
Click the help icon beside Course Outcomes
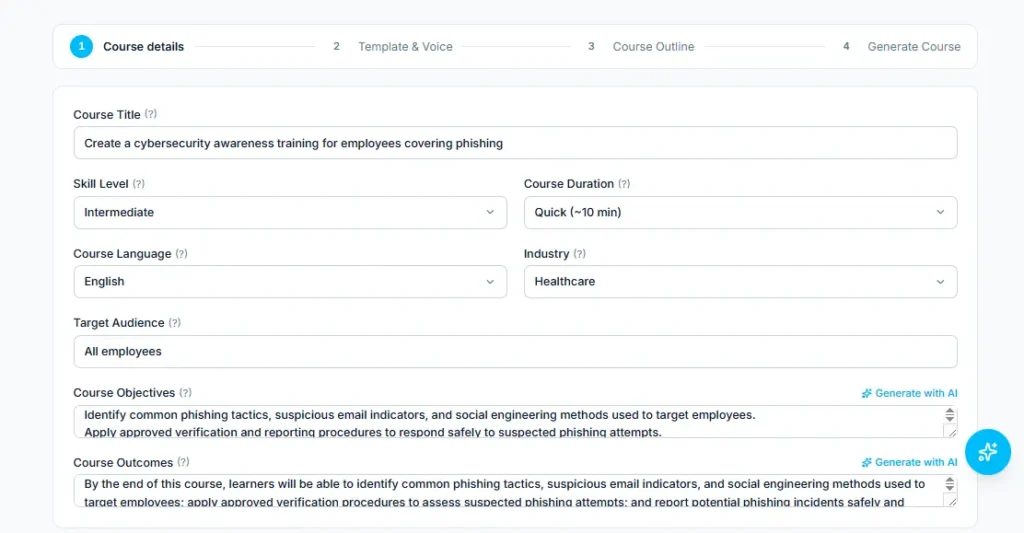[184, 462]
